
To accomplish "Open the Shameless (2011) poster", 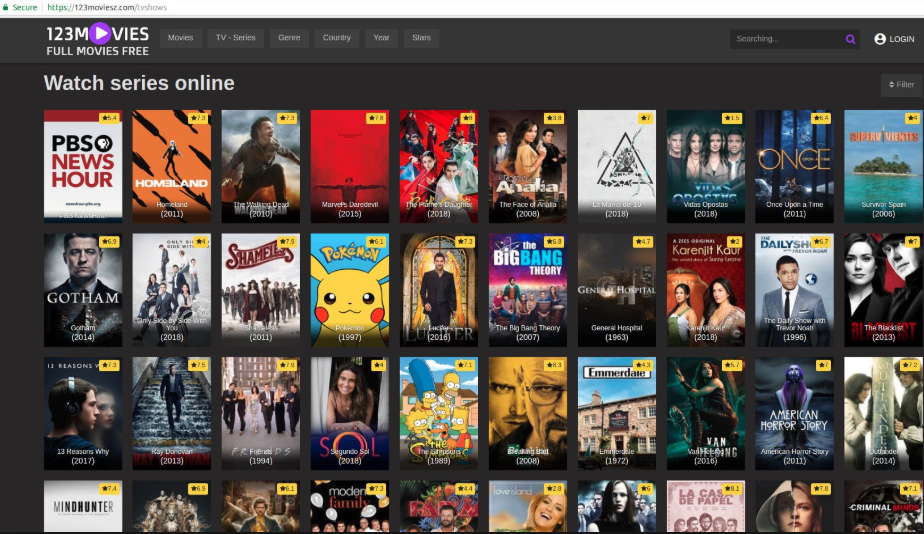I will click(x=260, y=290).
